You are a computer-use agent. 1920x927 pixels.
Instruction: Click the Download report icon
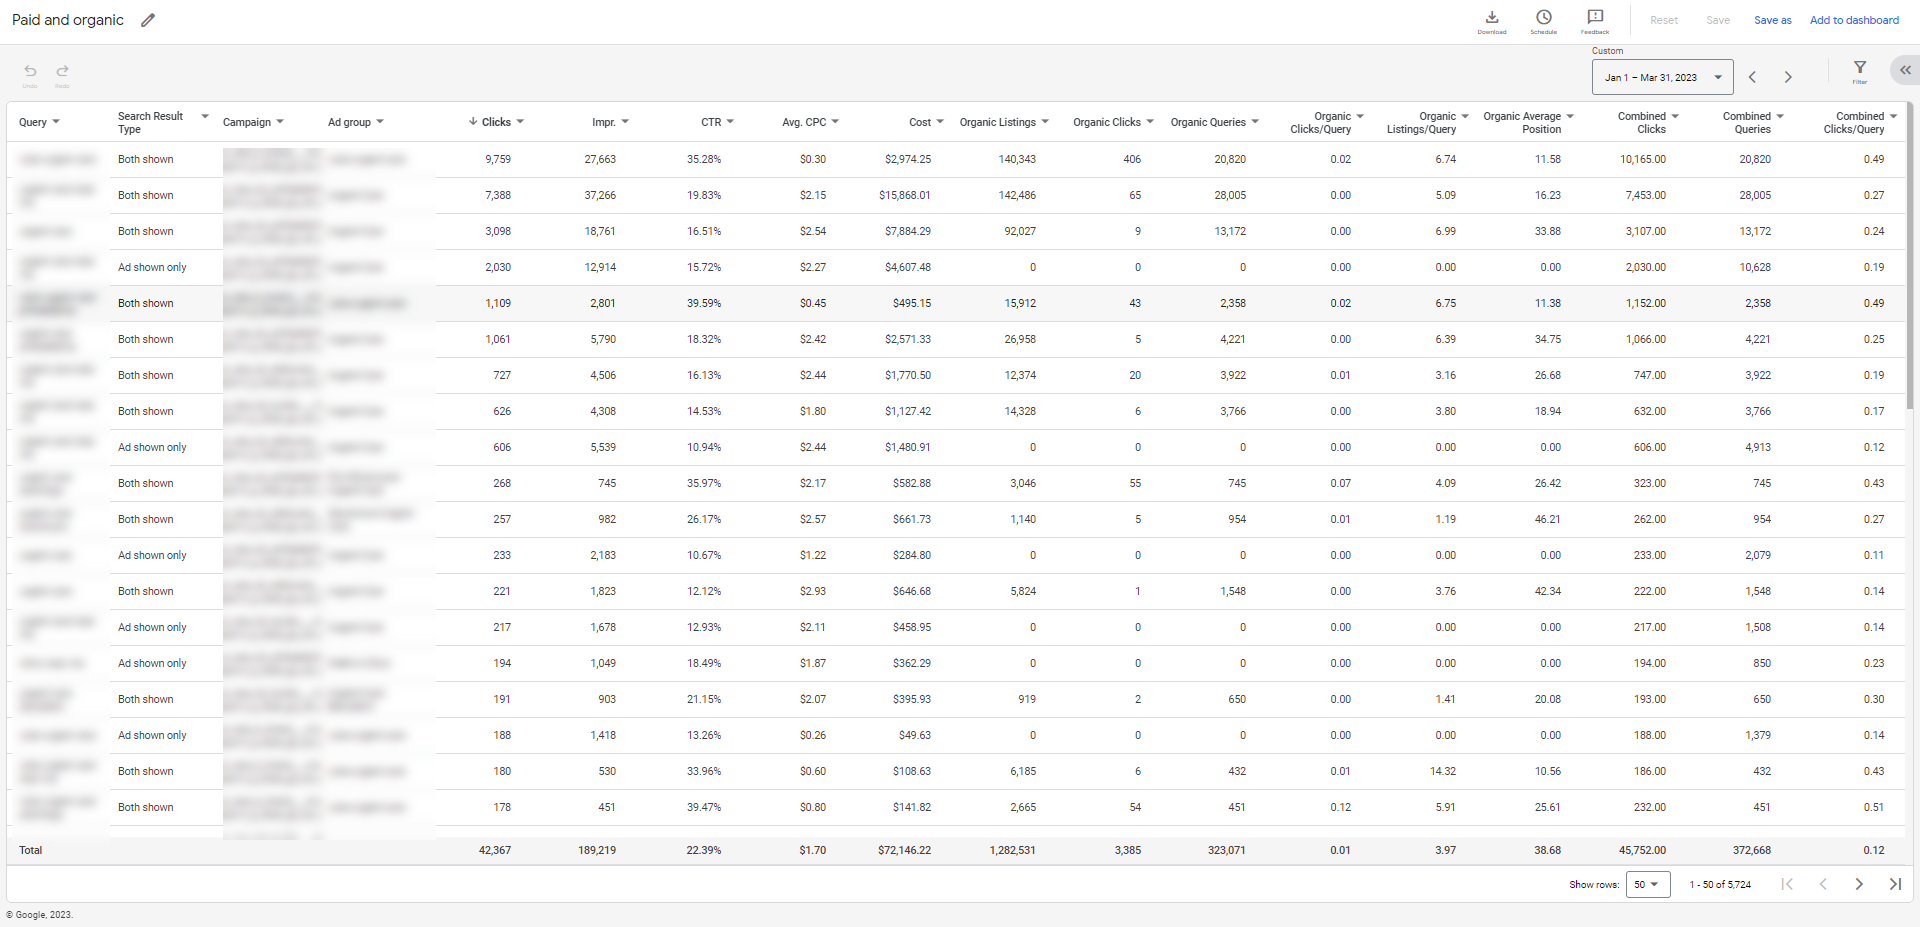[1491, 18]
